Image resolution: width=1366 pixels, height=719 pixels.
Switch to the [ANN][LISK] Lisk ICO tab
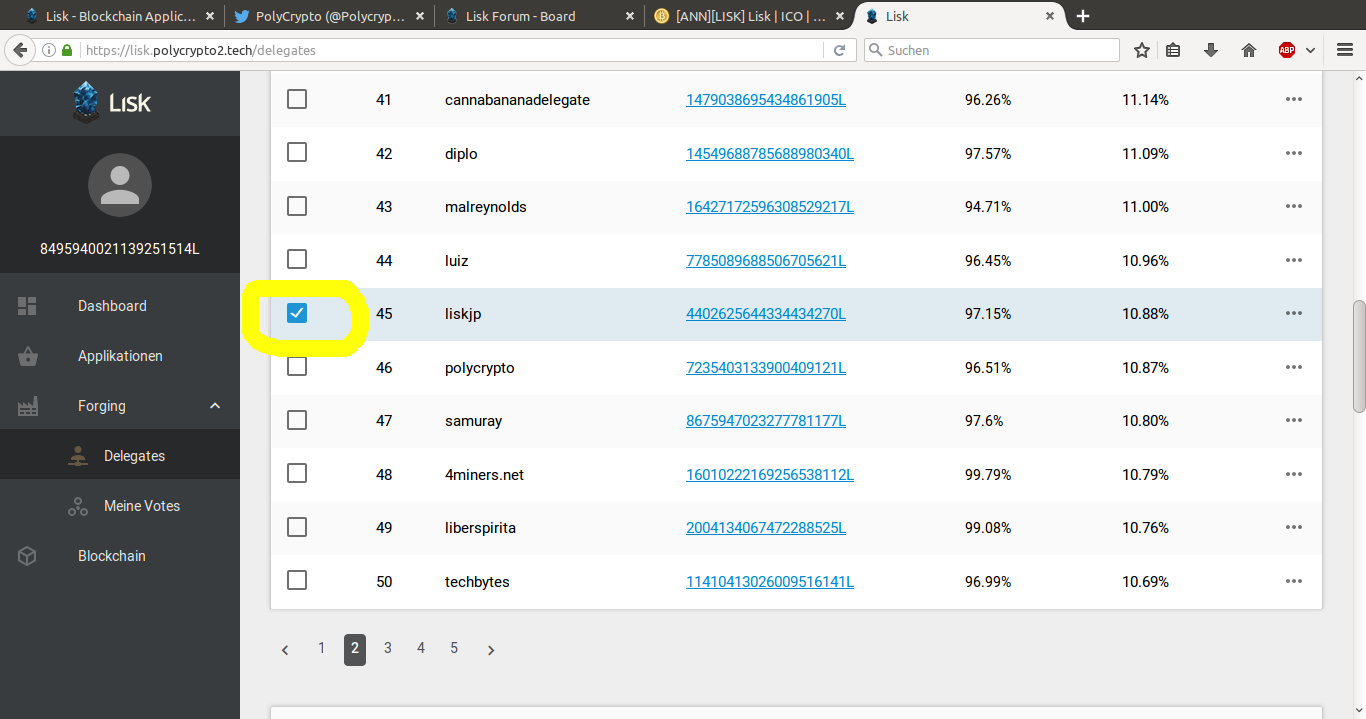750,16
